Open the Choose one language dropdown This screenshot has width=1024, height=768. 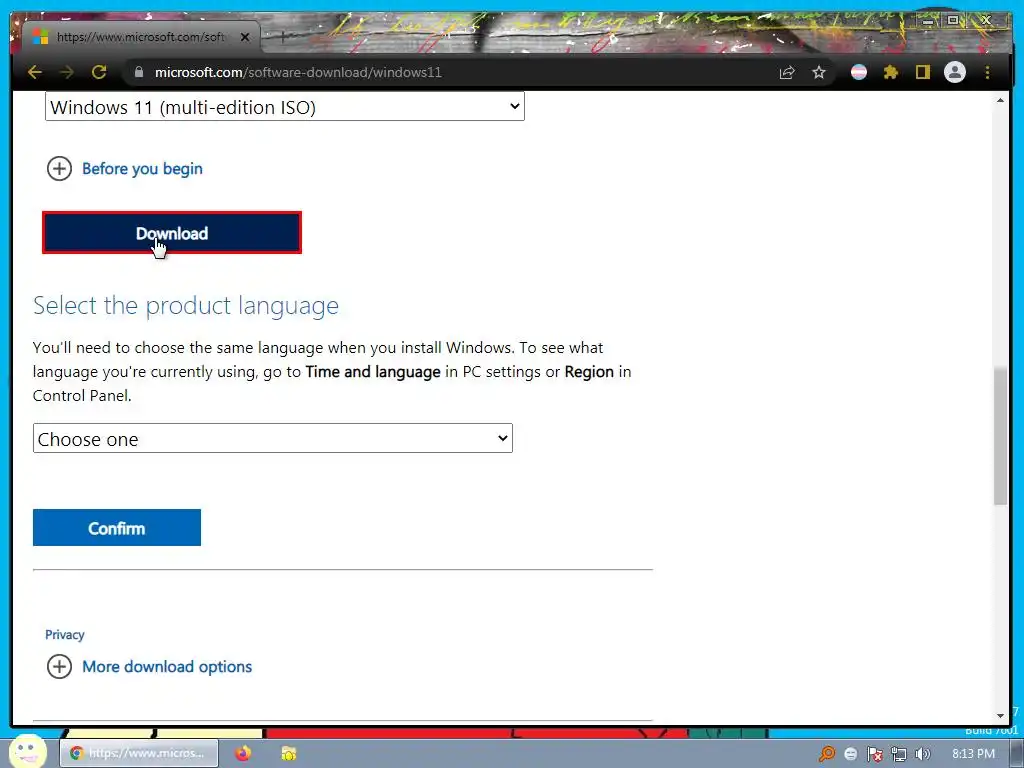(273, 438)
